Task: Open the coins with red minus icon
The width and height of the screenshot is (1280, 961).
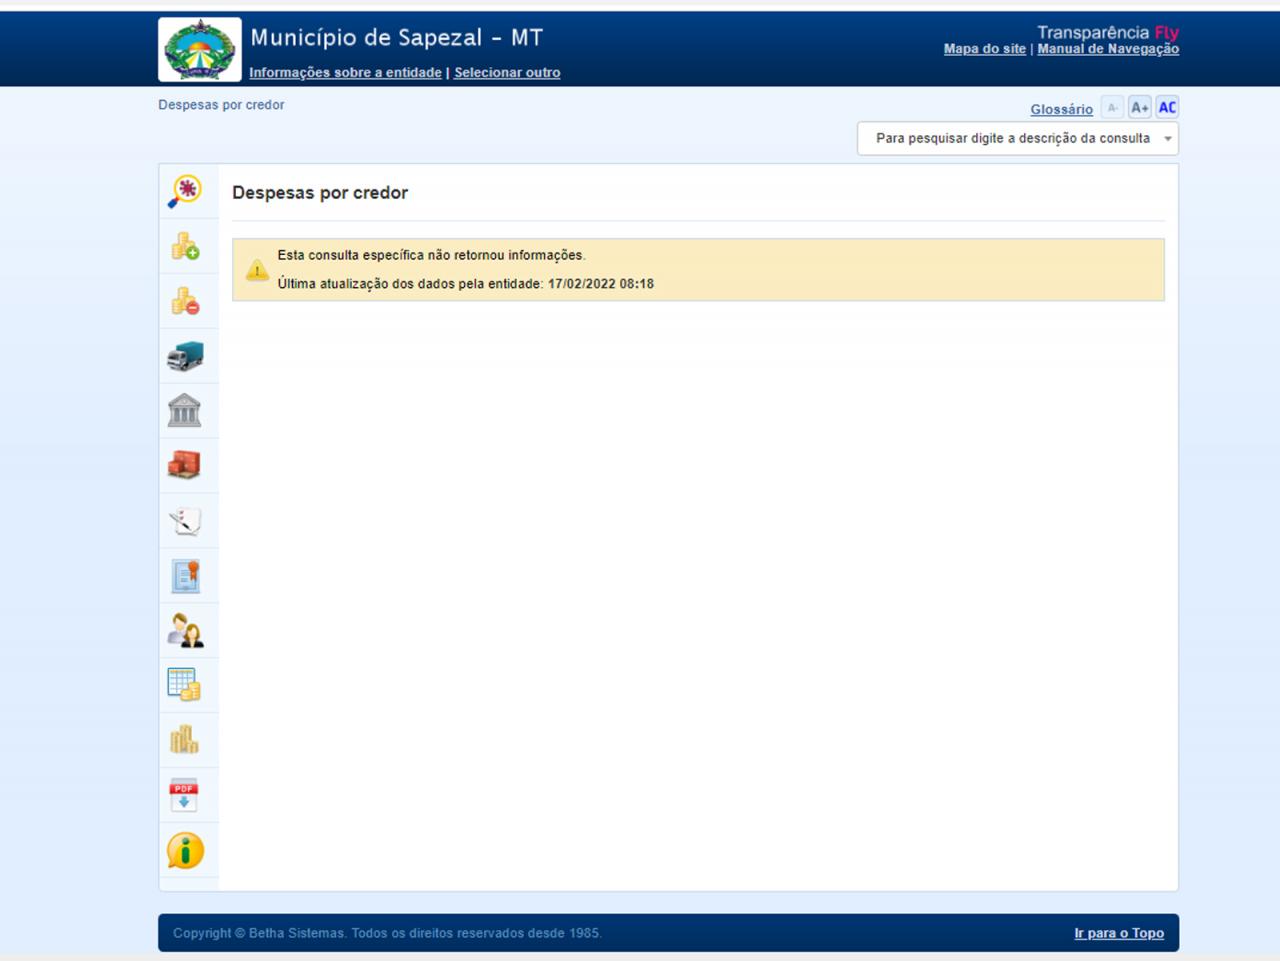Action: click(x=185, y=301)
